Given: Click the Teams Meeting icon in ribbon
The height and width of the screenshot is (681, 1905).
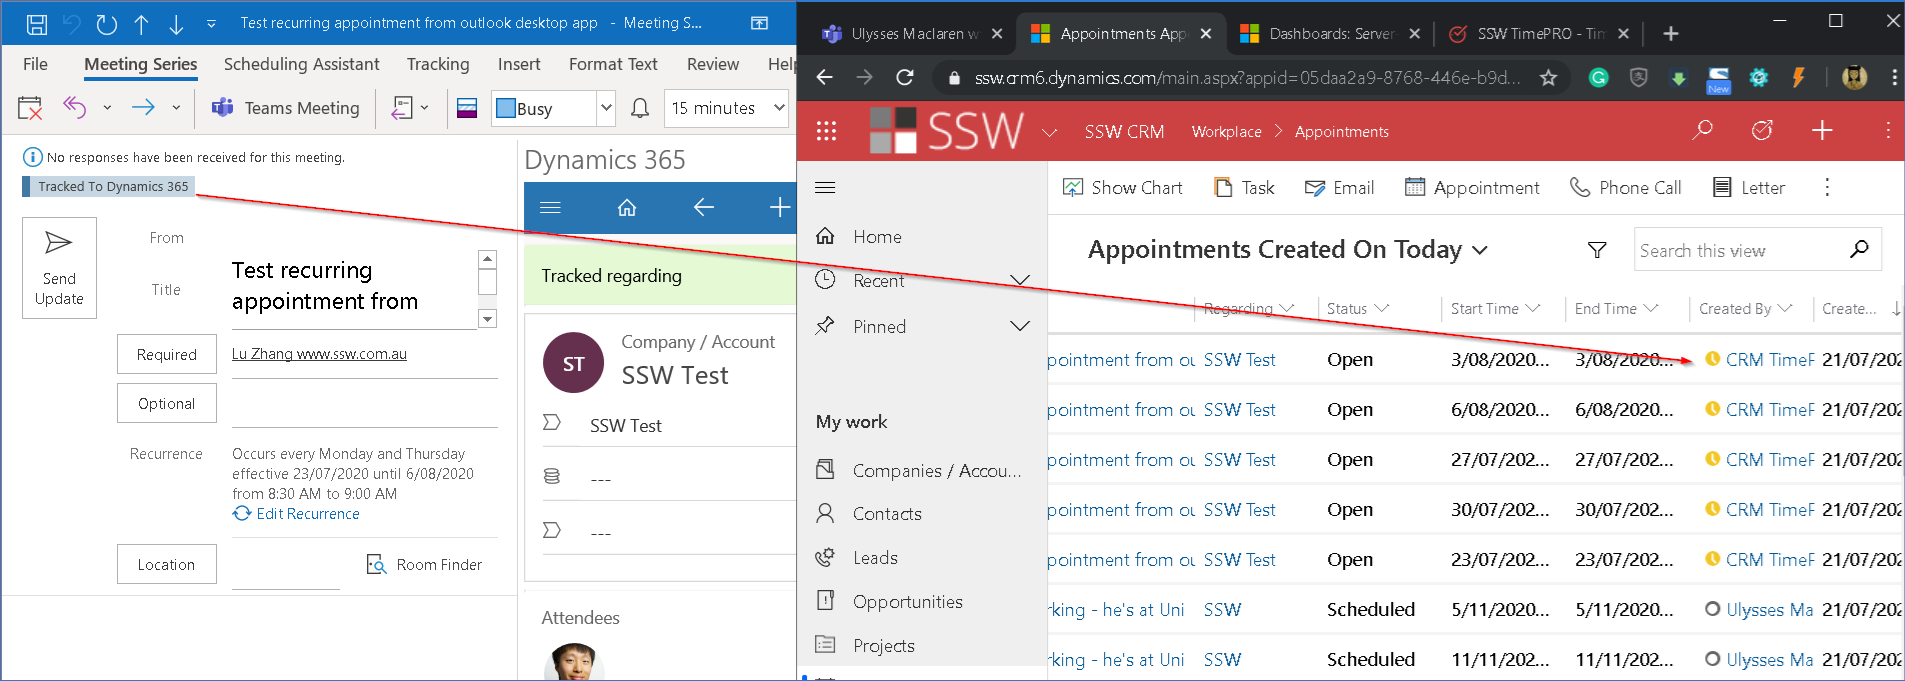Looking at the screenshot, I should point(222,108).
